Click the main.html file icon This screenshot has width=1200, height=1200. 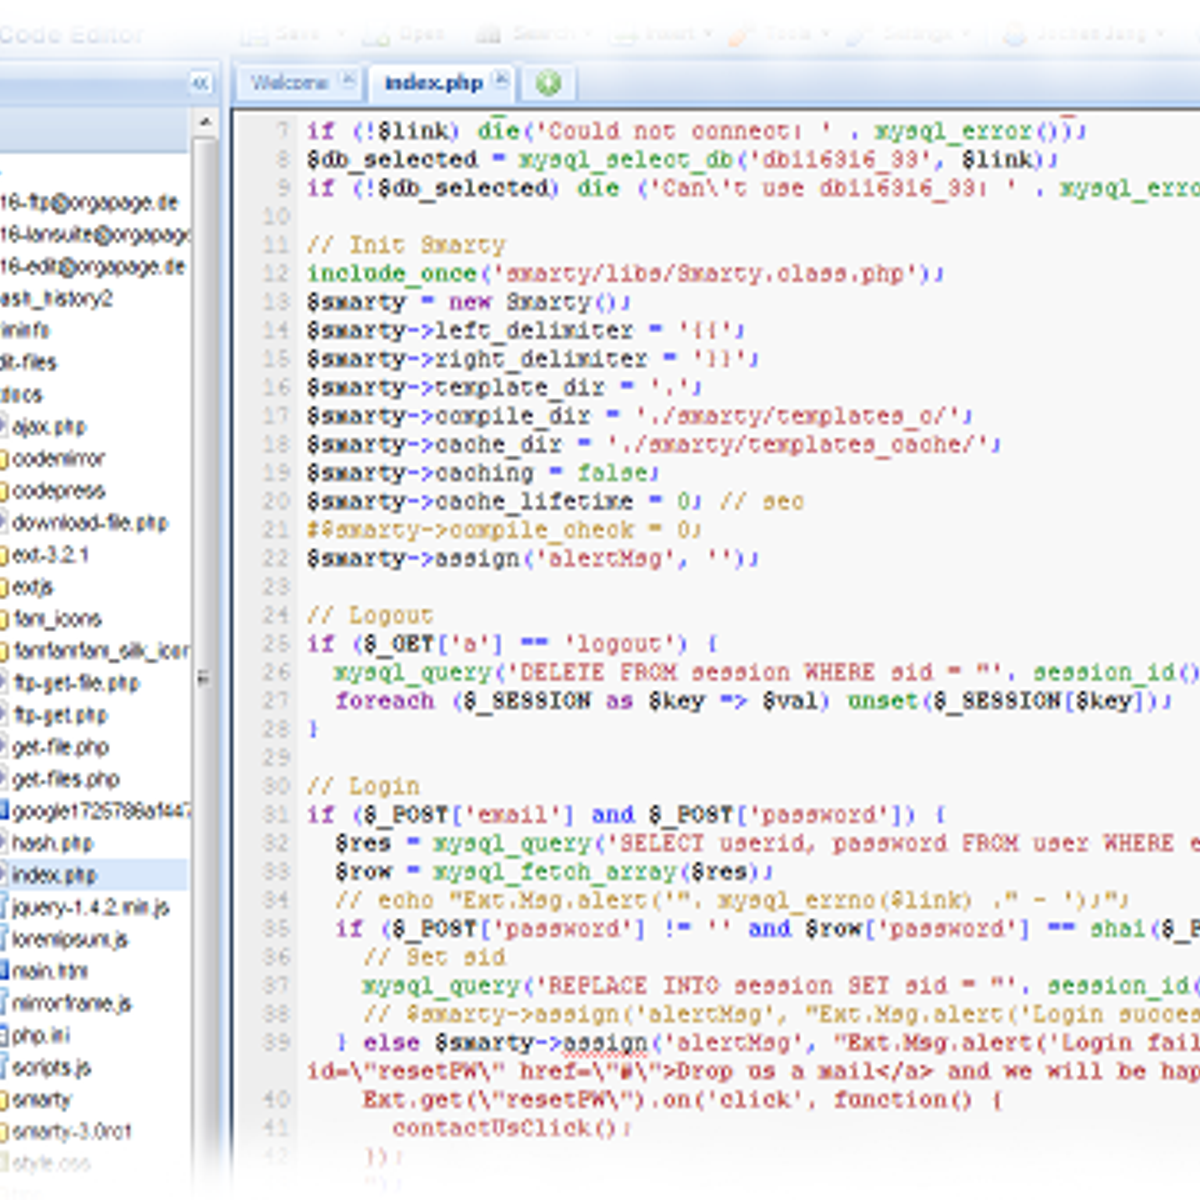point(3,971)
